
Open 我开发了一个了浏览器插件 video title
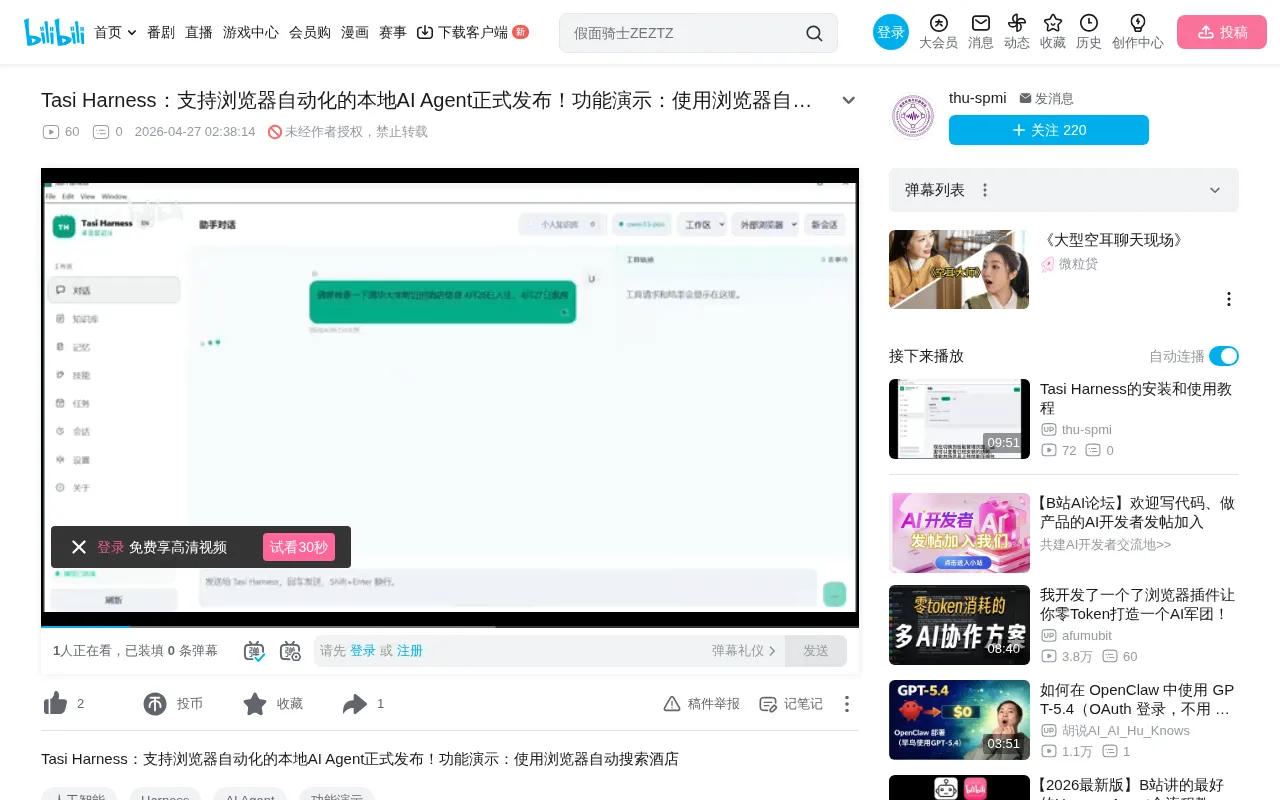pos(1137,604)
